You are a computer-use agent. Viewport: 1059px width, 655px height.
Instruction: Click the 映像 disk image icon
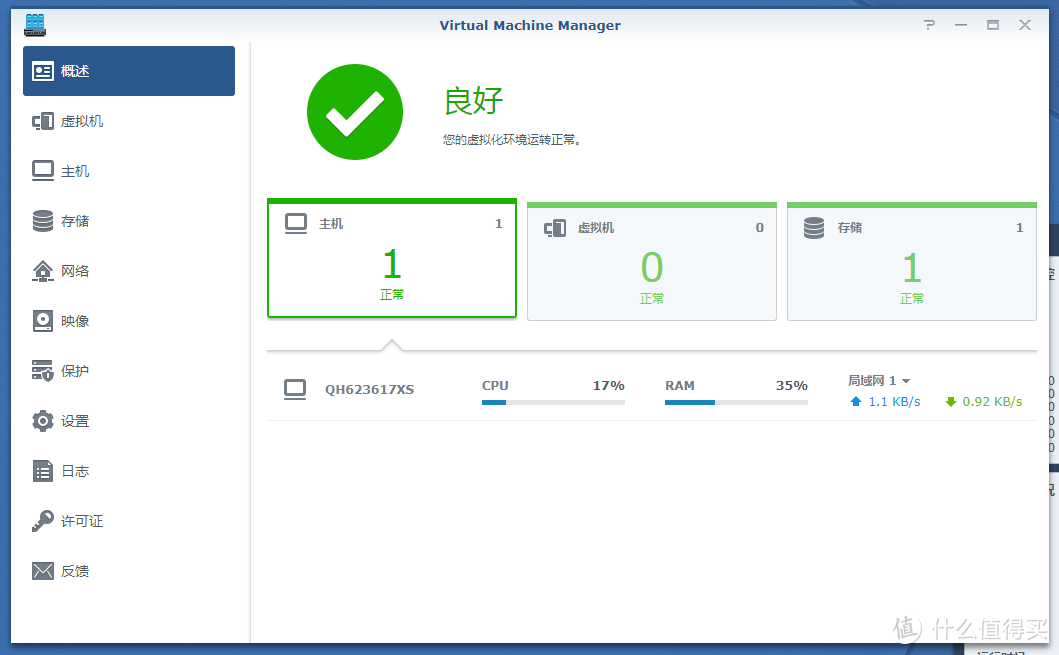[43, 321]
